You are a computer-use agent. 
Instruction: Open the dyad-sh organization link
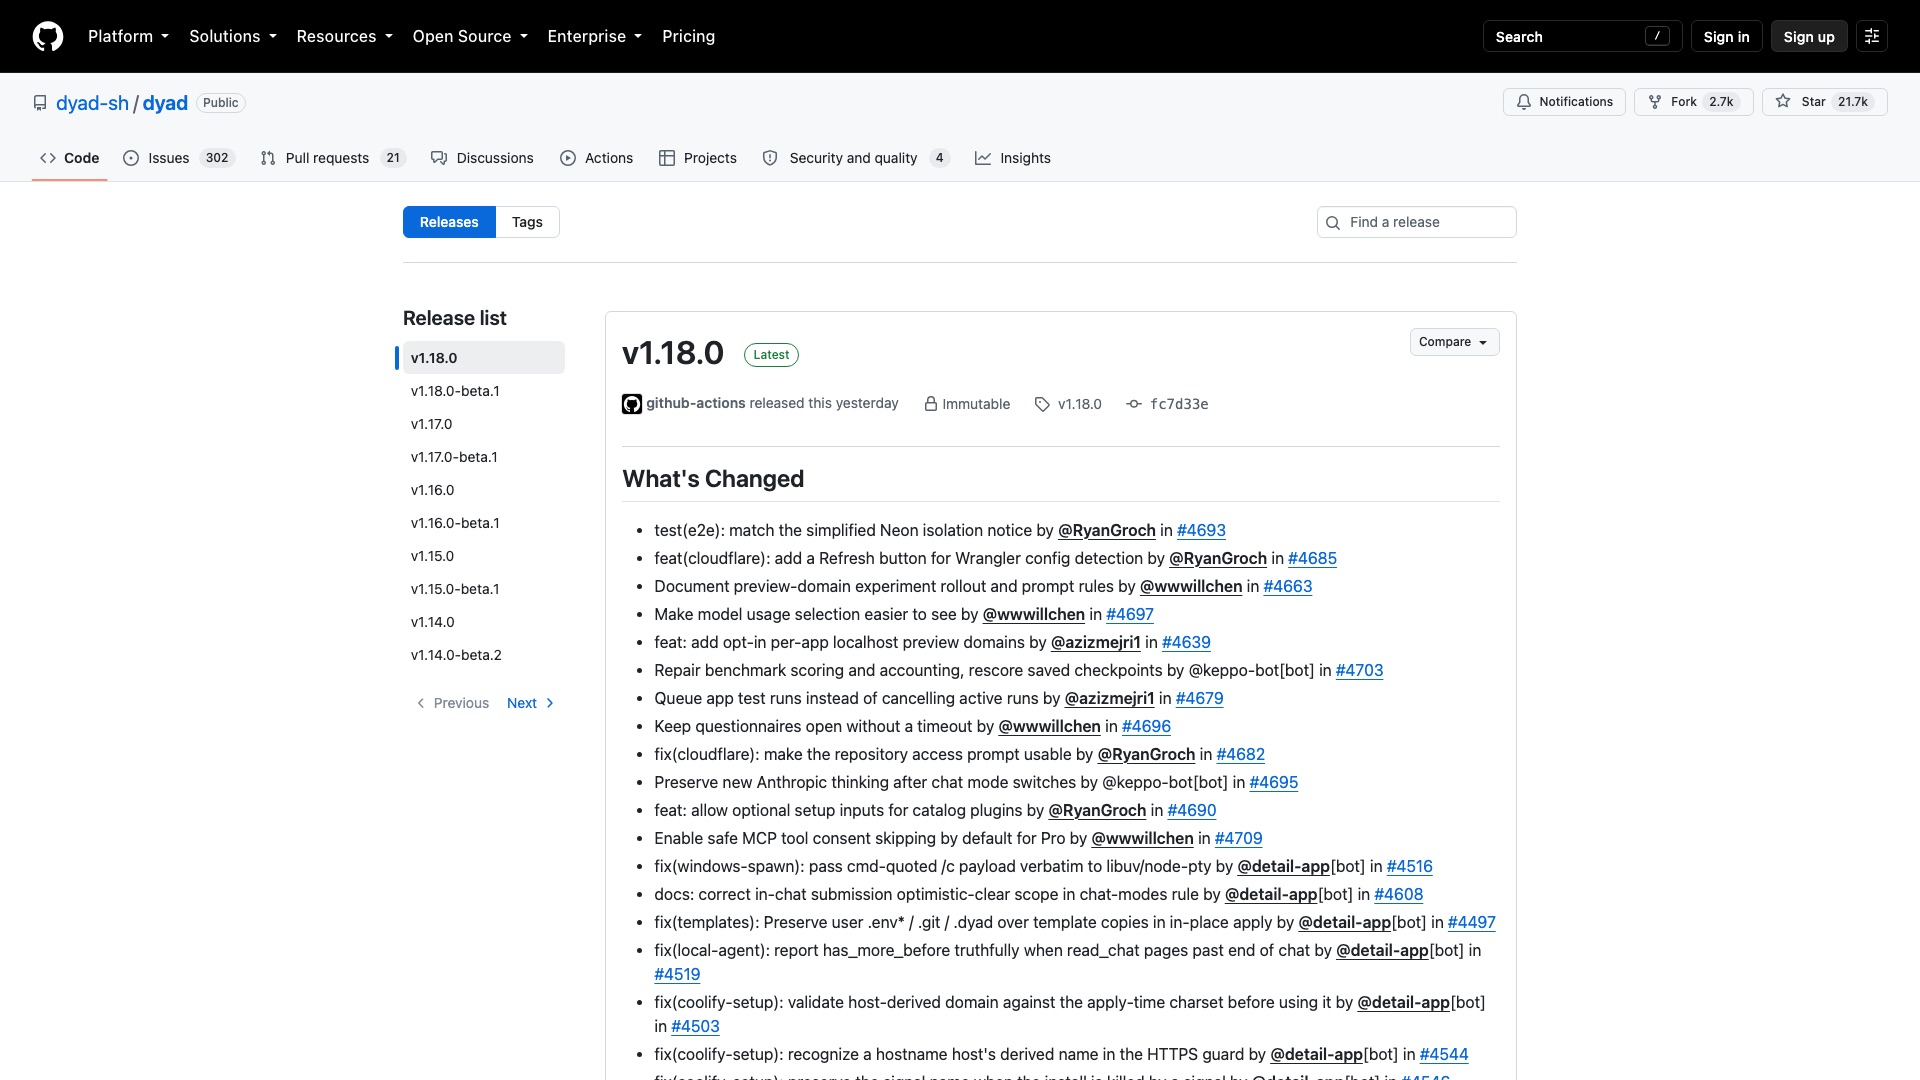pos(92,103)
